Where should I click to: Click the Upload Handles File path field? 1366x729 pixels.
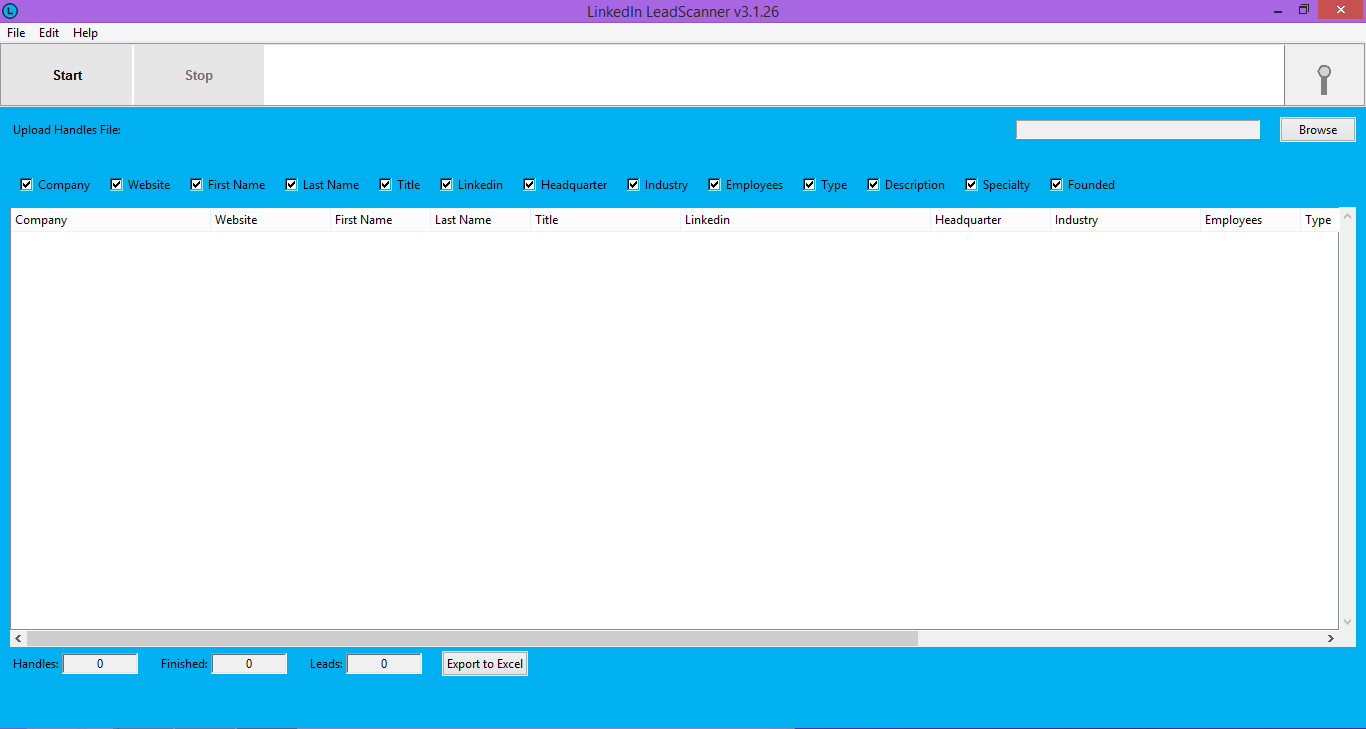1137,130
